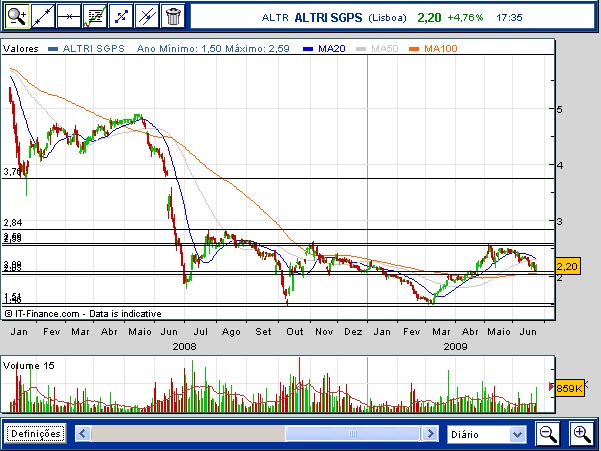Viewport: 601px width, 451px height.
Task: Click the scrollbar right arrow
Action: [430, 434]
